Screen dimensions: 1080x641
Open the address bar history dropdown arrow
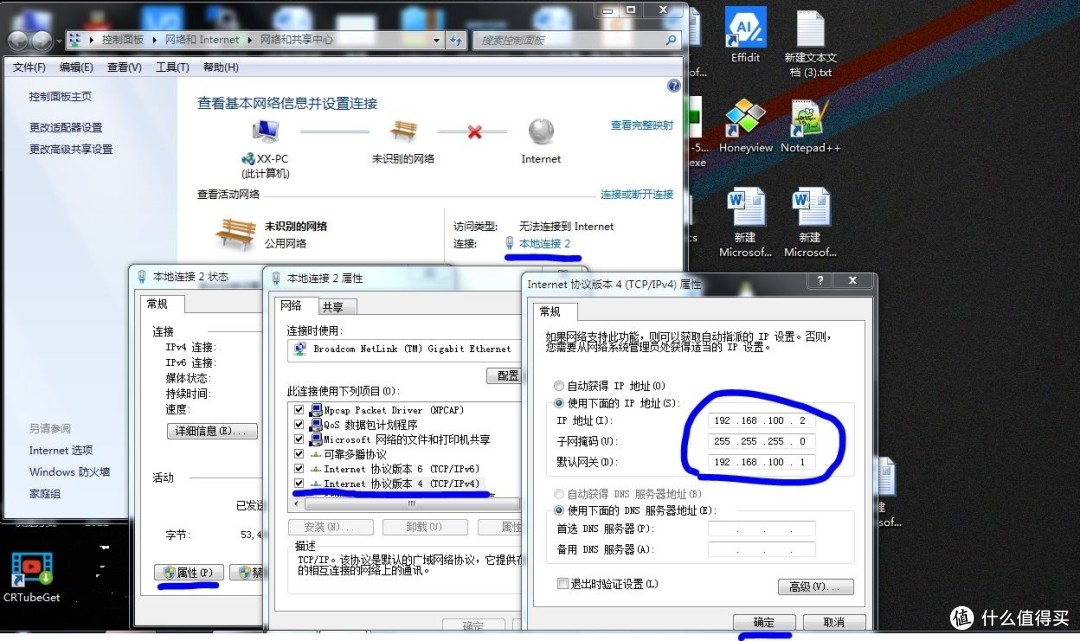(436, 41)
